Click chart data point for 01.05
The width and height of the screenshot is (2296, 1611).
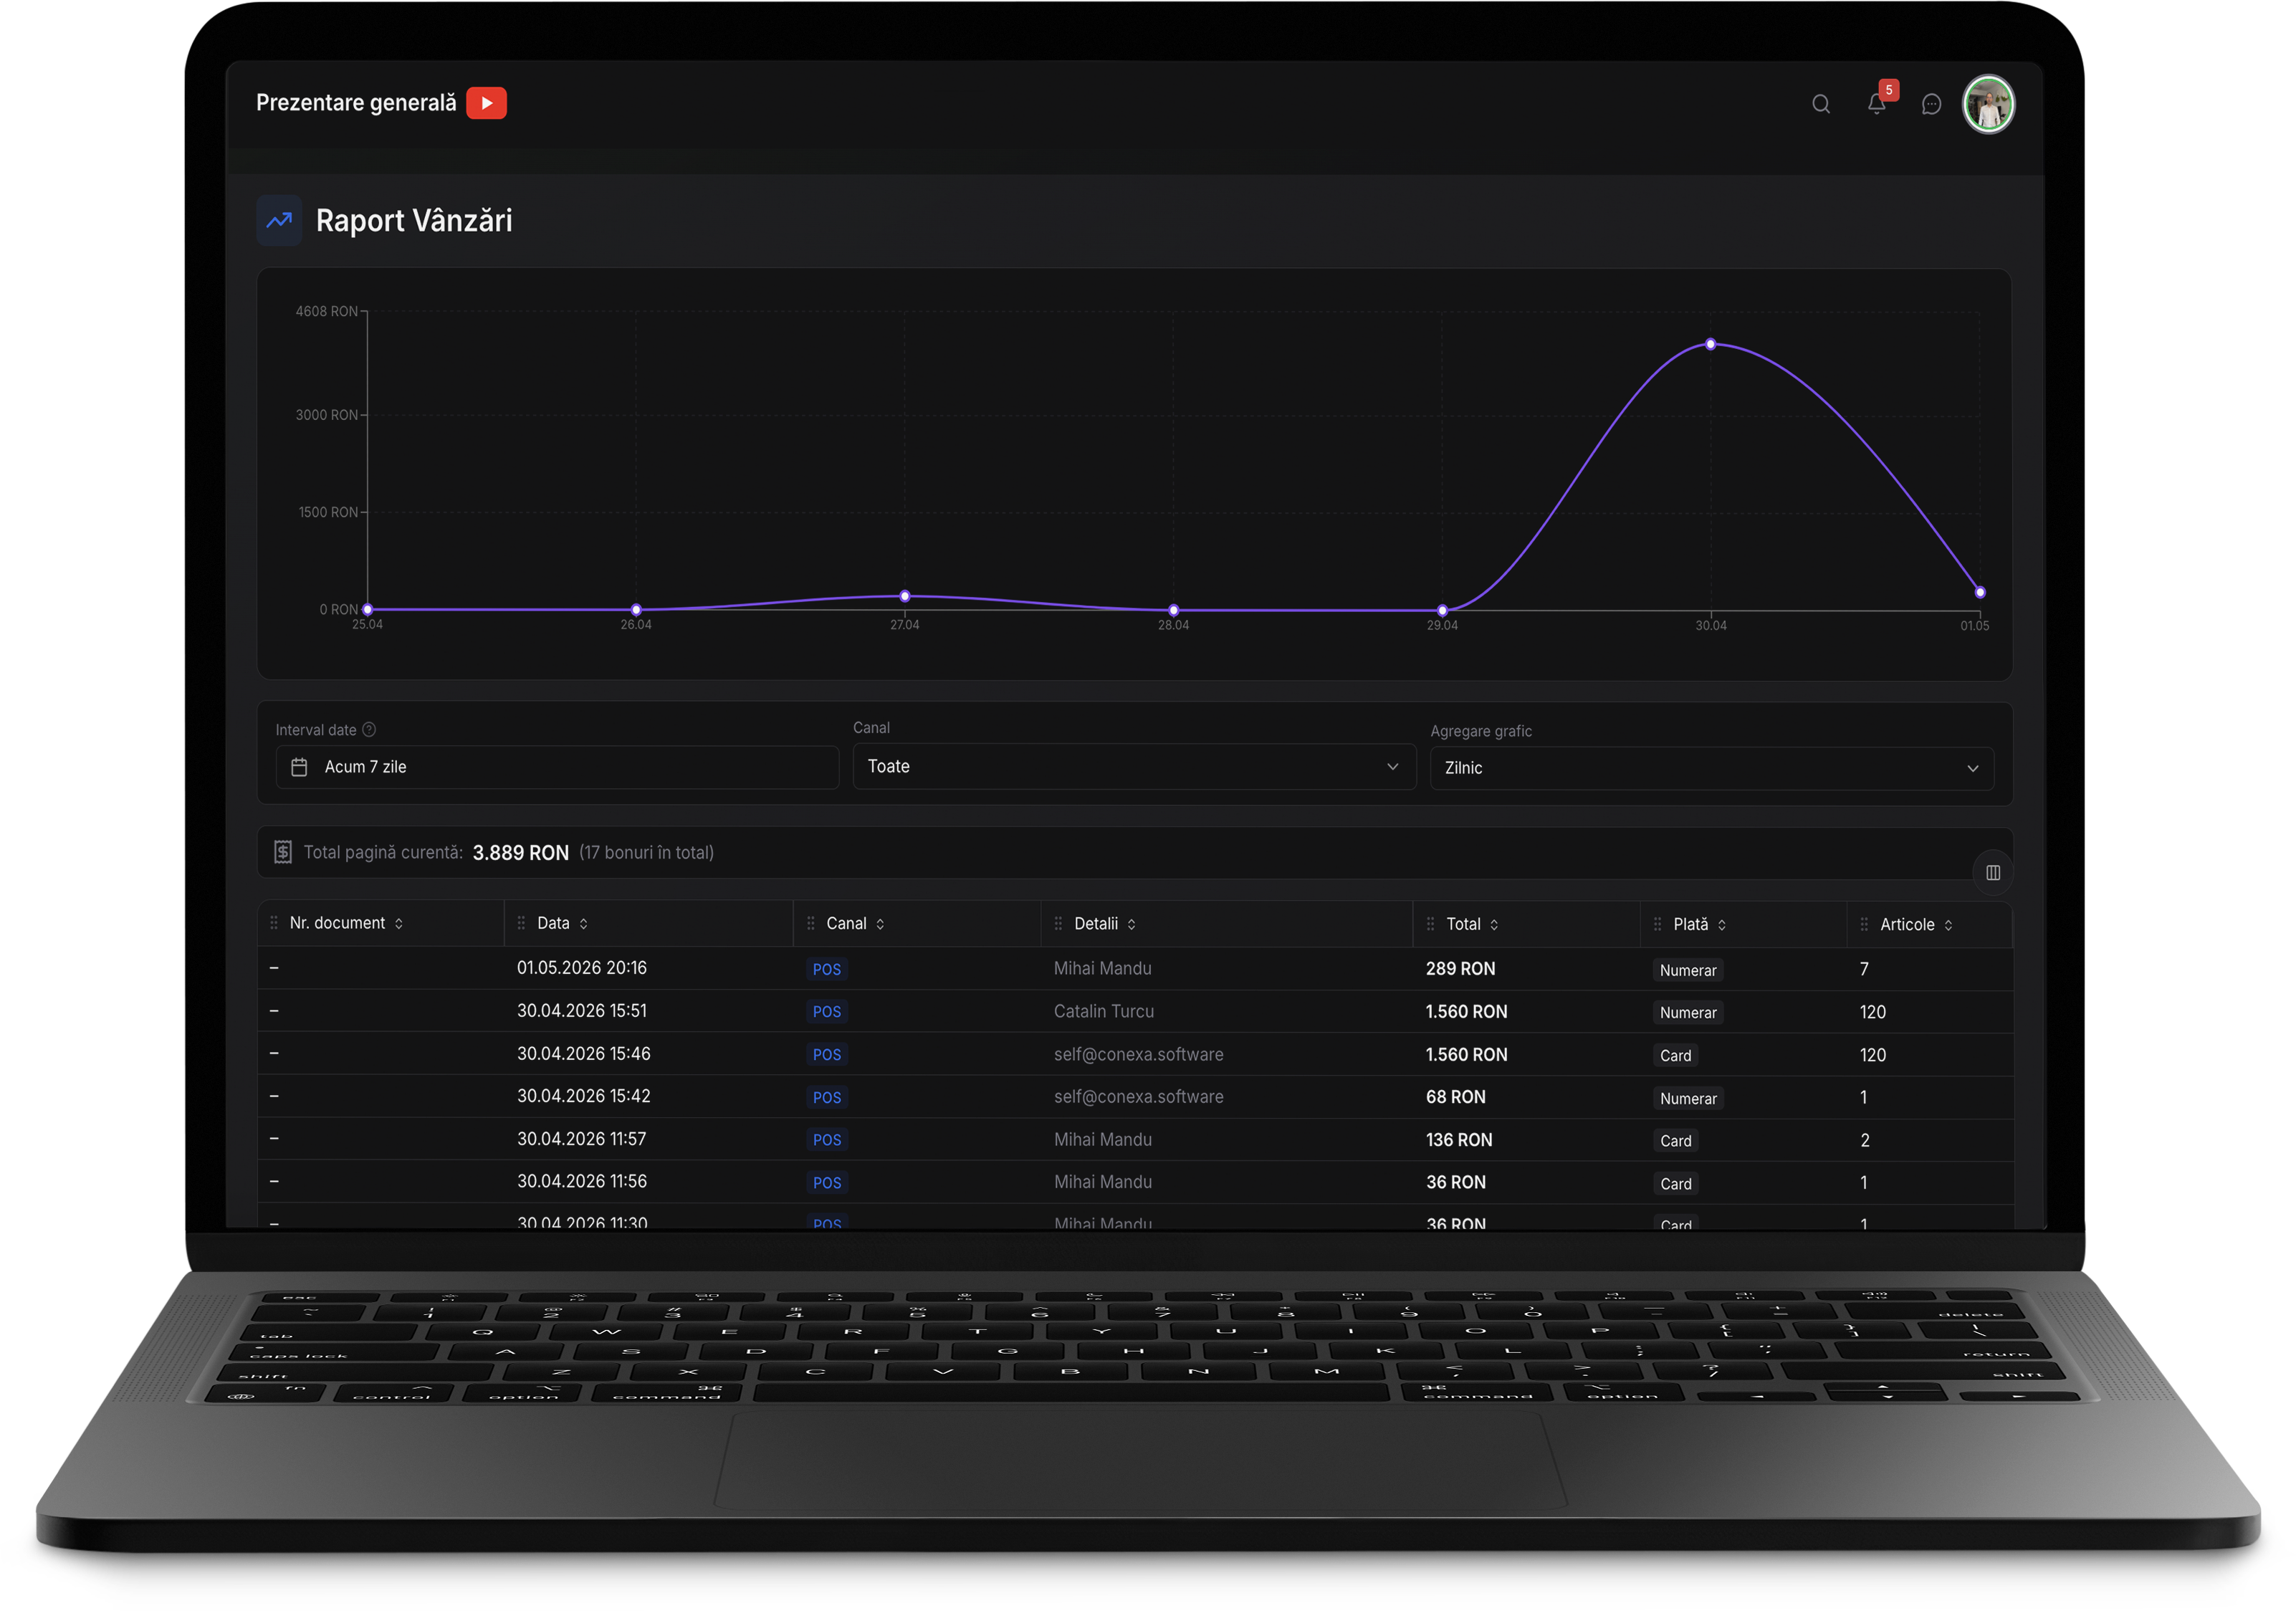[x=1979, y=593]
